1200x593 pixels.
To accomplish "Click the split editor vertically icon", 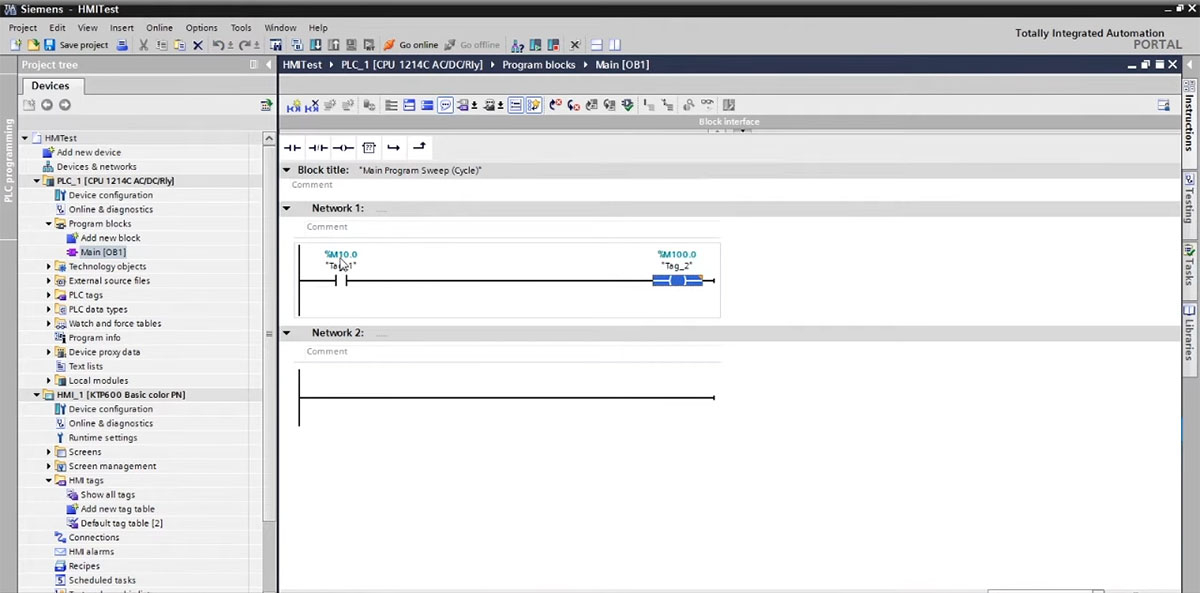I will click(x=615, y=45).
